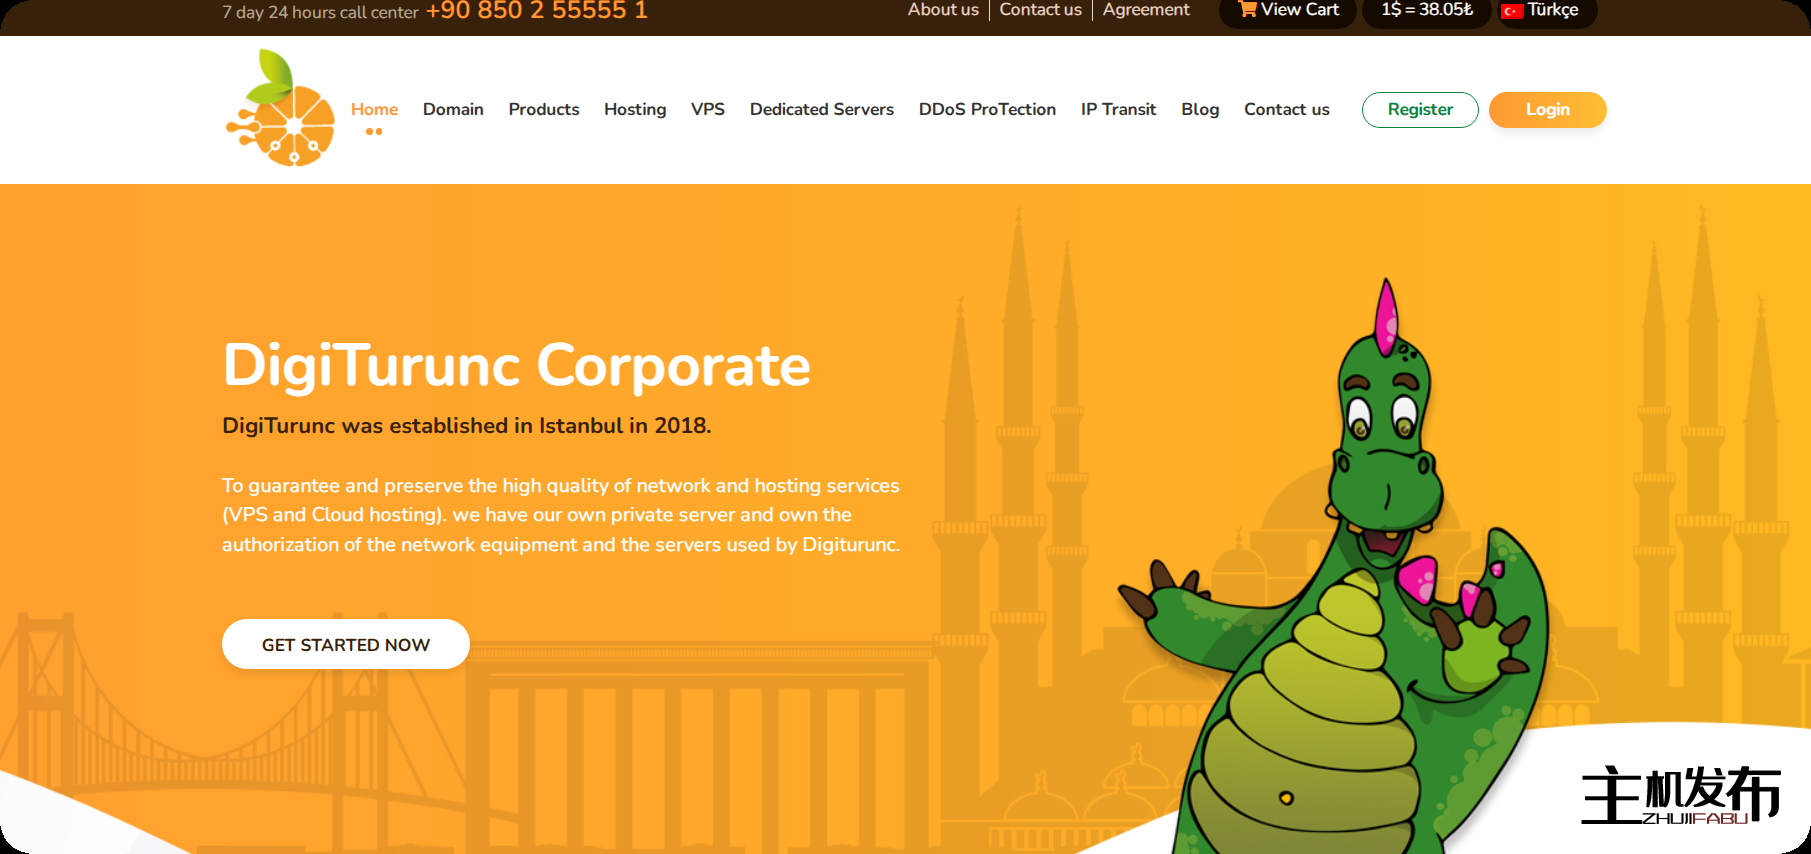Open the shopping cart icon
The height and width of the screenshot is (854, 1811).
1248,9
